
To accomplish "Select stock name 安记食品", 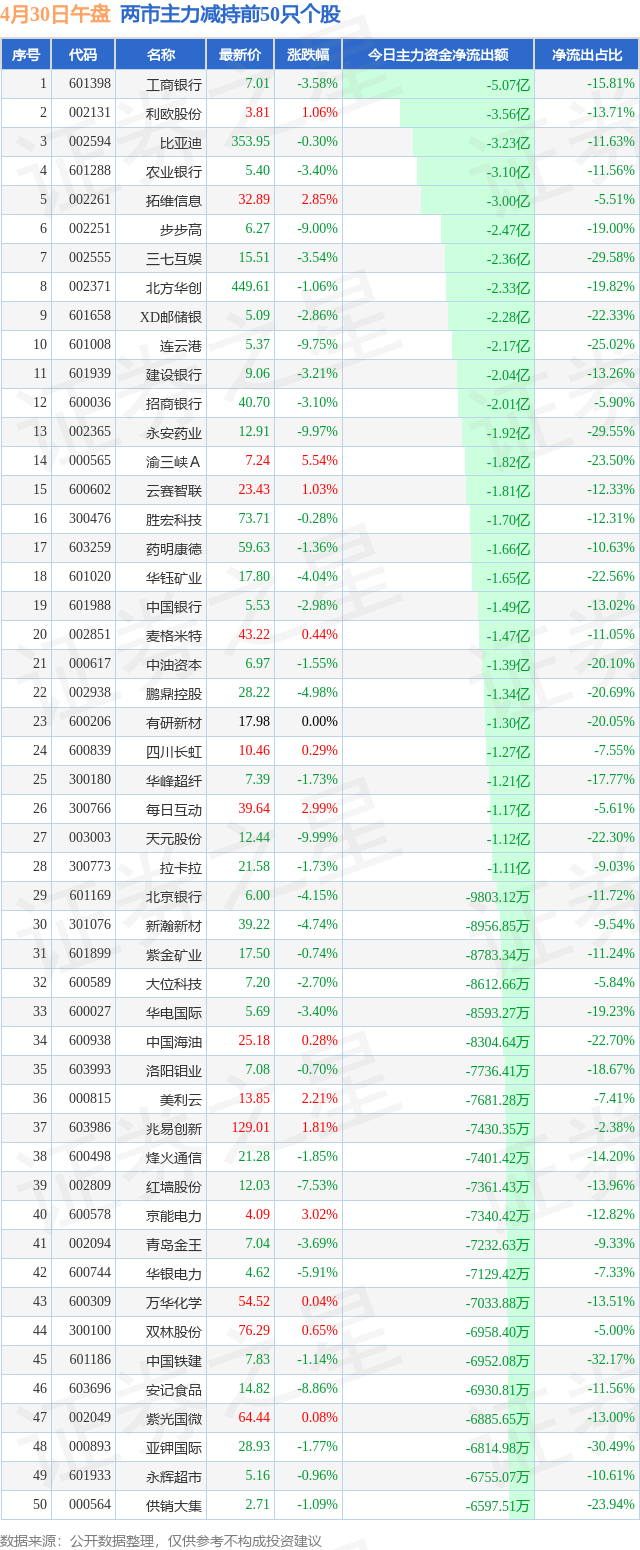I will point(174,1389).
